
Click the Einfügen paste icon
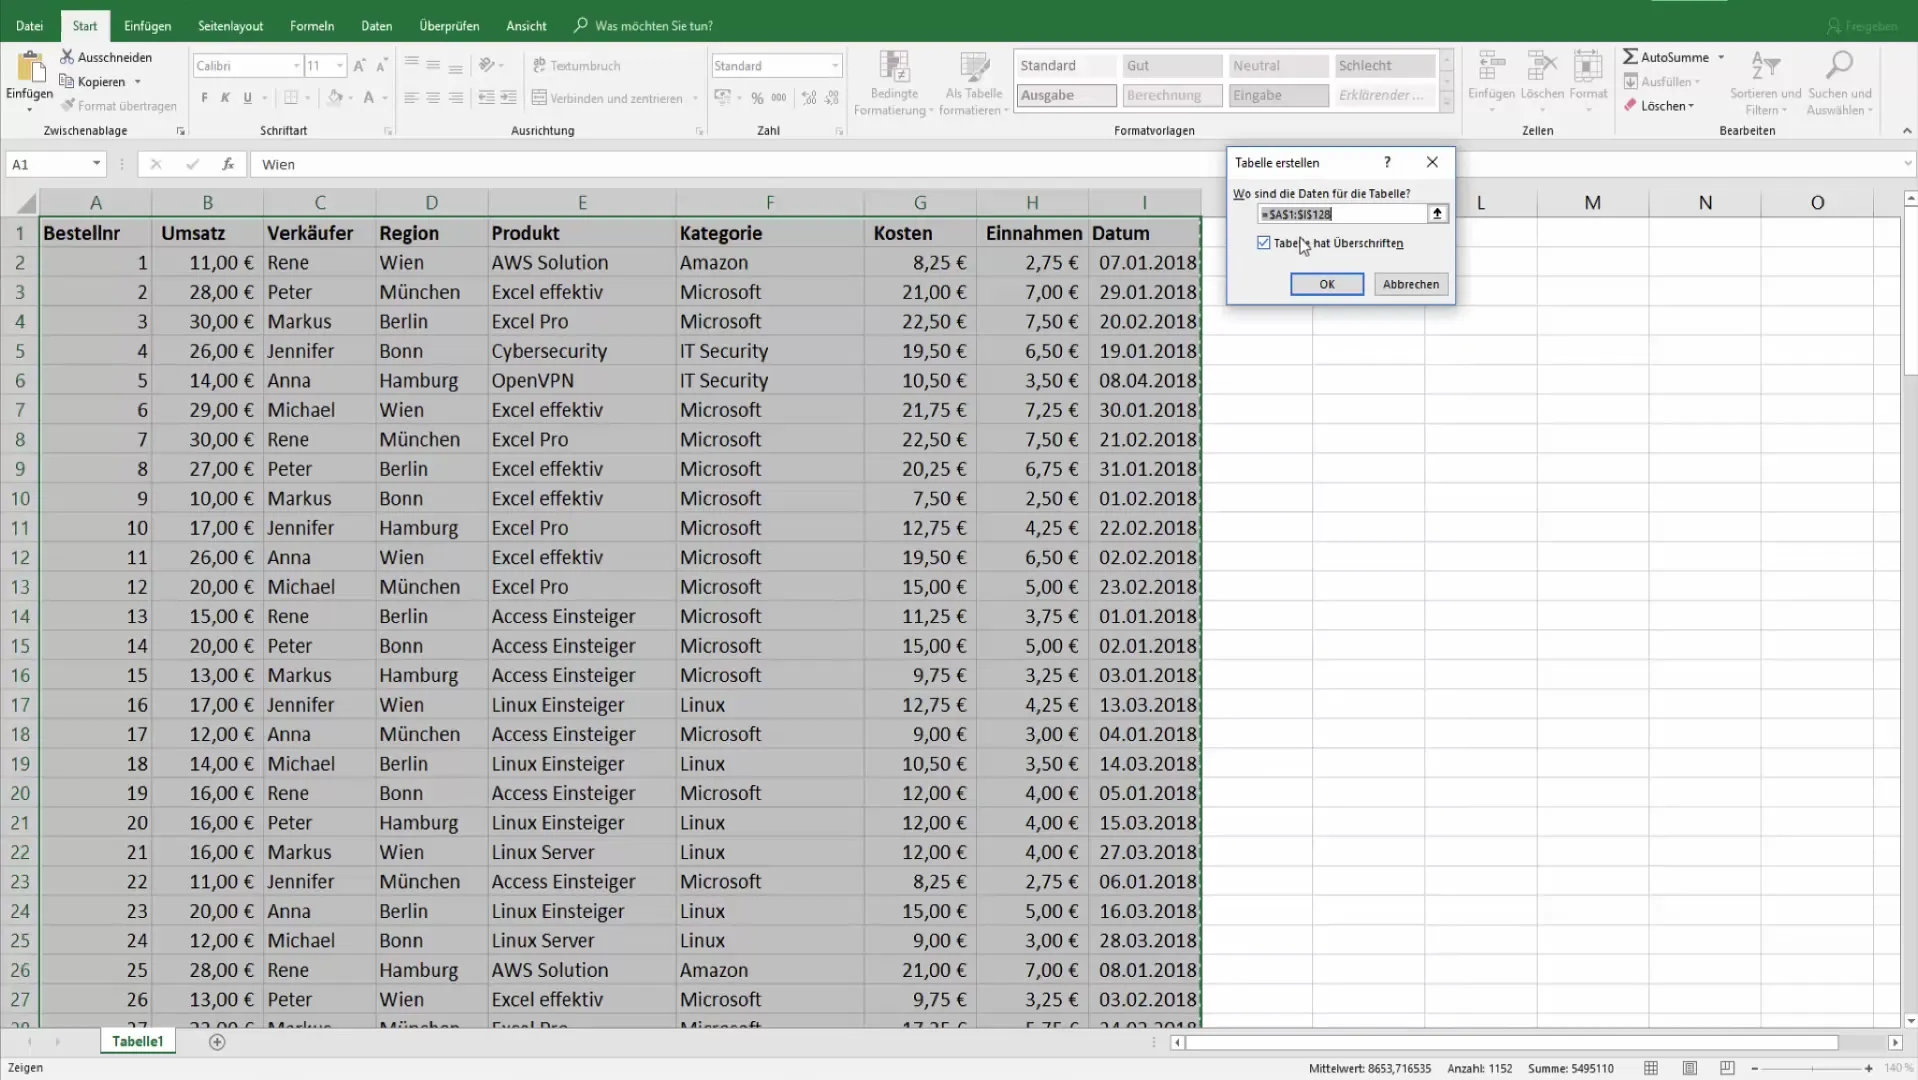click(30, 67)
